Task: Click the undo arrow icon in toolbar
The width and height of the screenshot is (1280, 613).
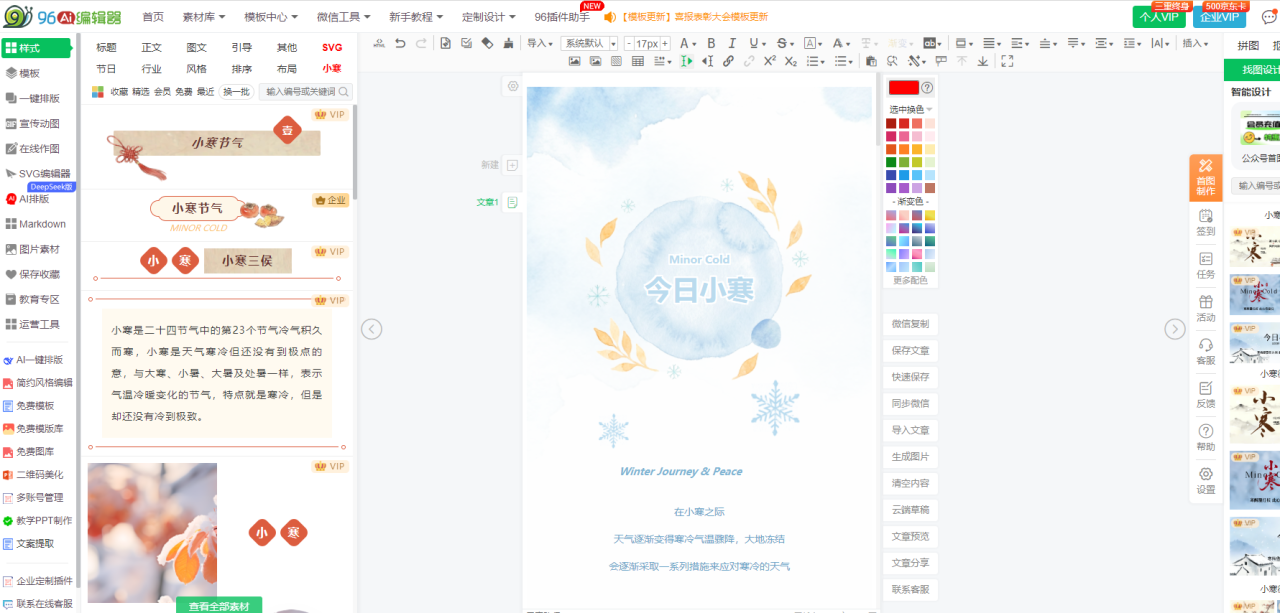Action: [400, 43]
